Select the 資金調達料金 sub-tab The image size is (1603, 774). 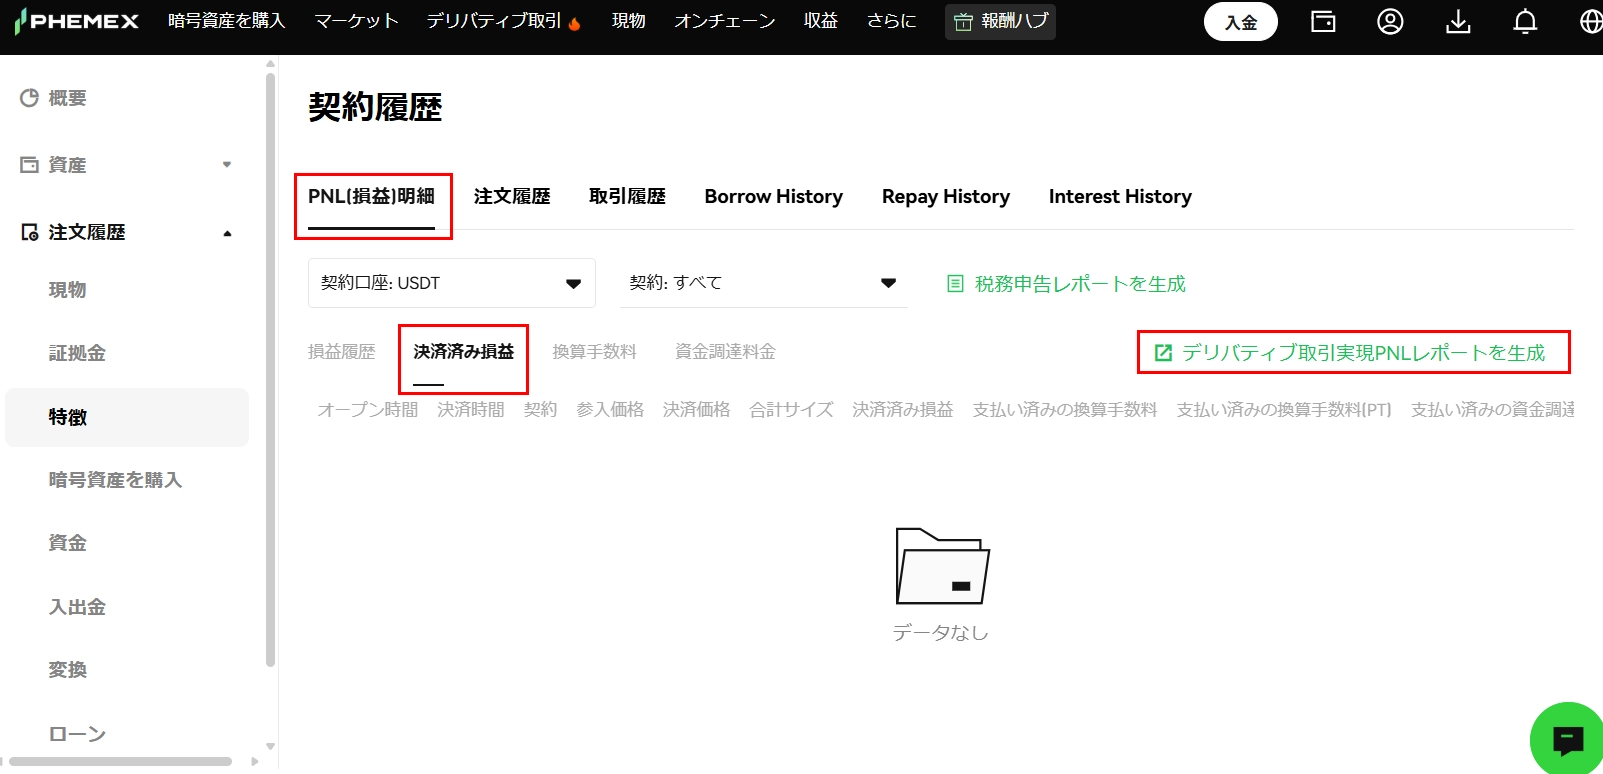tap(726, 352)
